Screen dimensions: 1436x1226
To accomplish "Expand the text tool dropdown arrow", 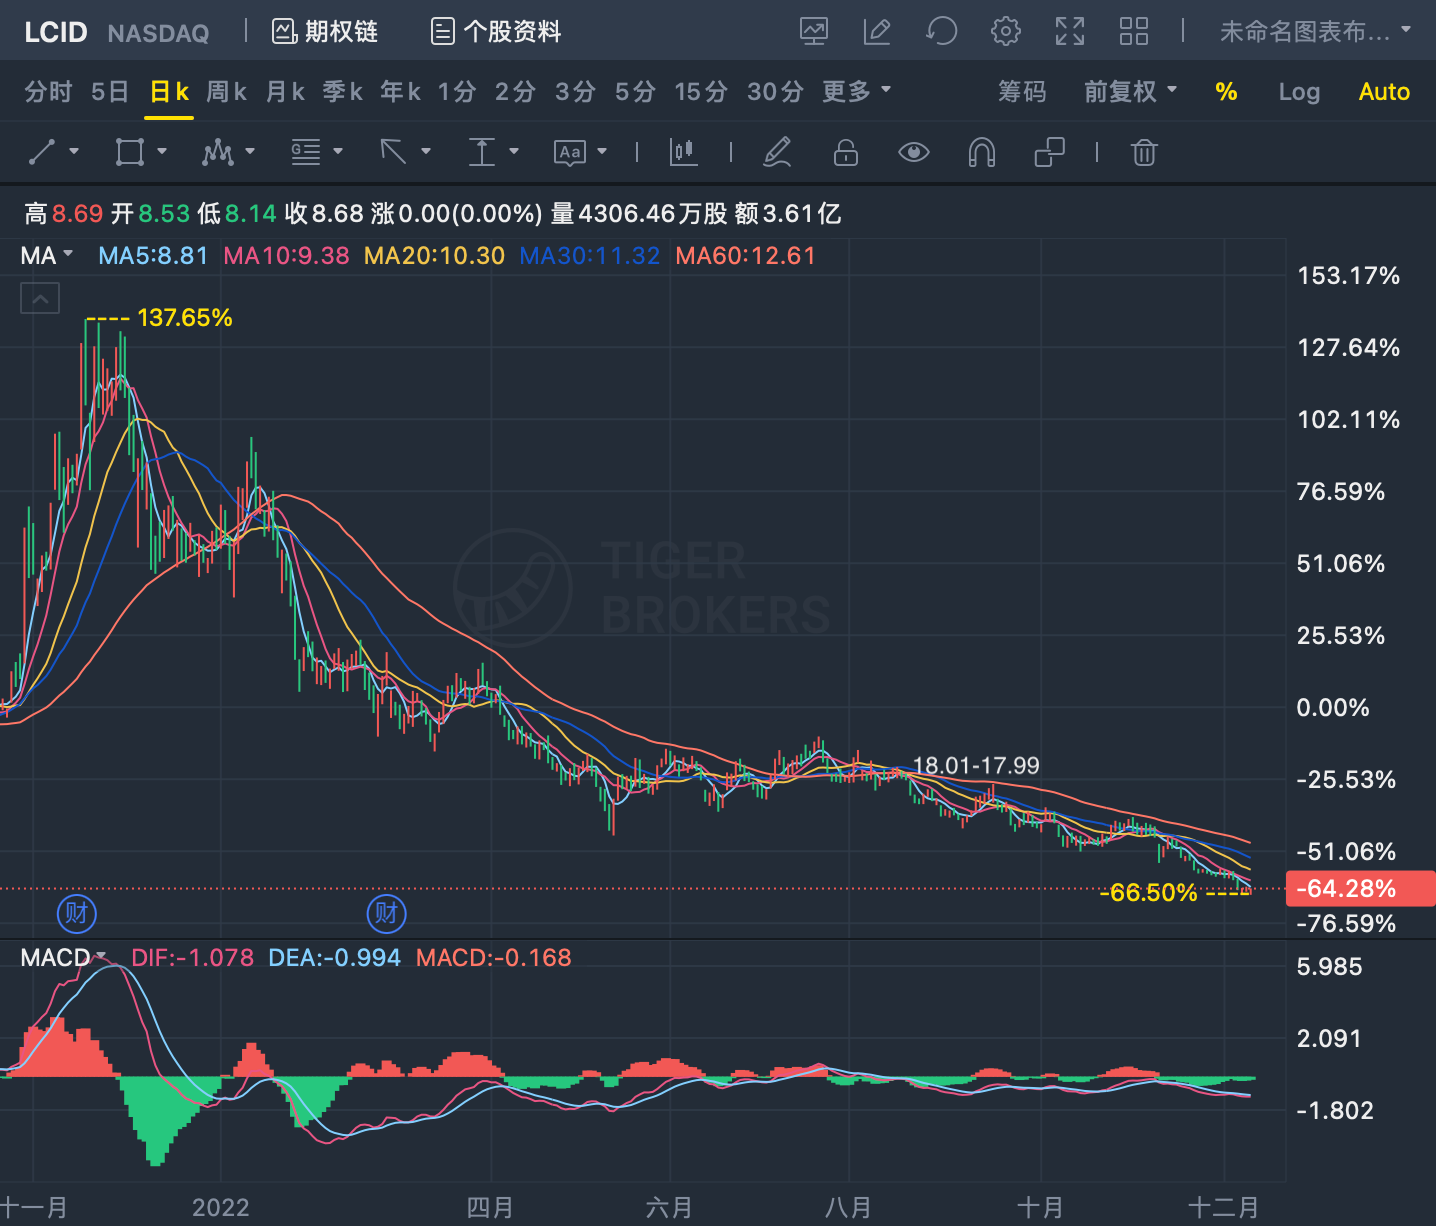I will coord(602,151).
